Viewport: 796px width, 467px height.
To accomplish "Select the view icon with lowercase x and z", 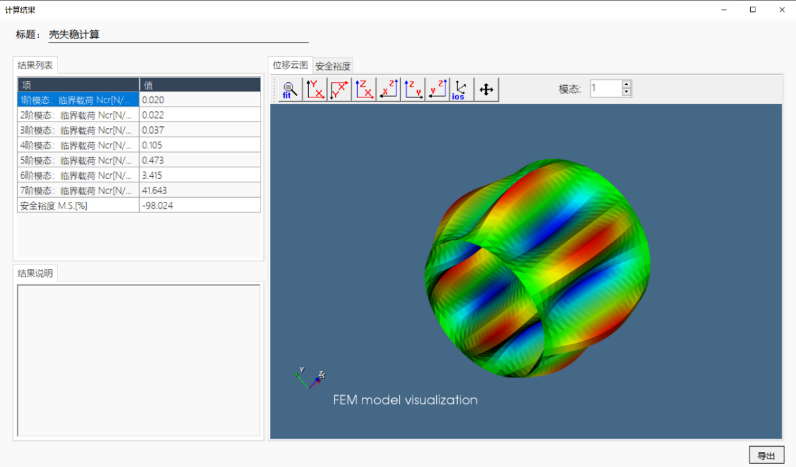I will 388,90.
